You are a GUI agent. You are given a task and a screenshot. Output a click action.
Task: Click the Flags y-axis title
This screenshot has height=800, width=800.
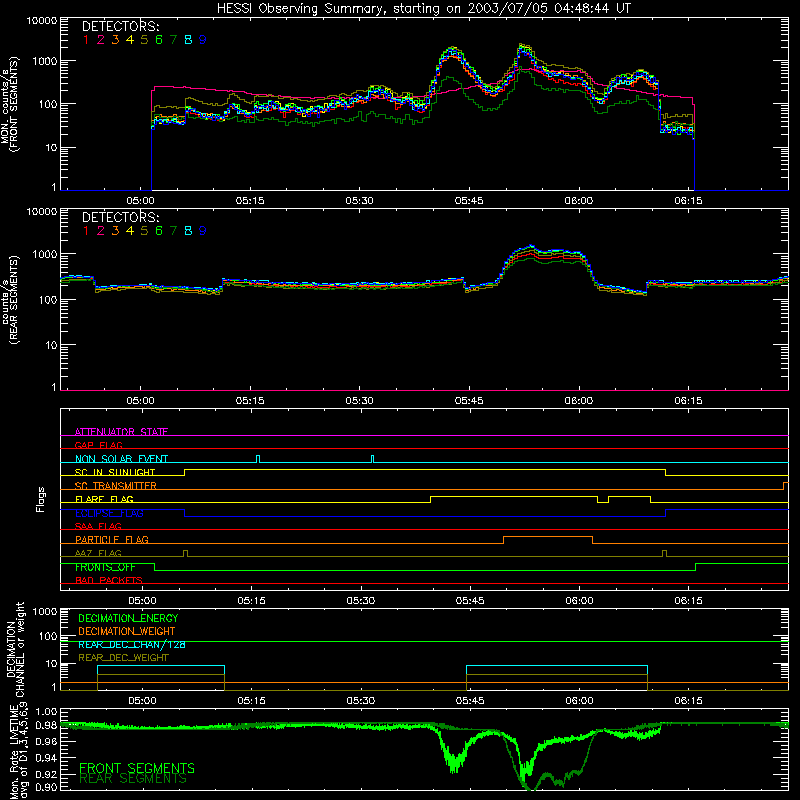pos(41,499)
